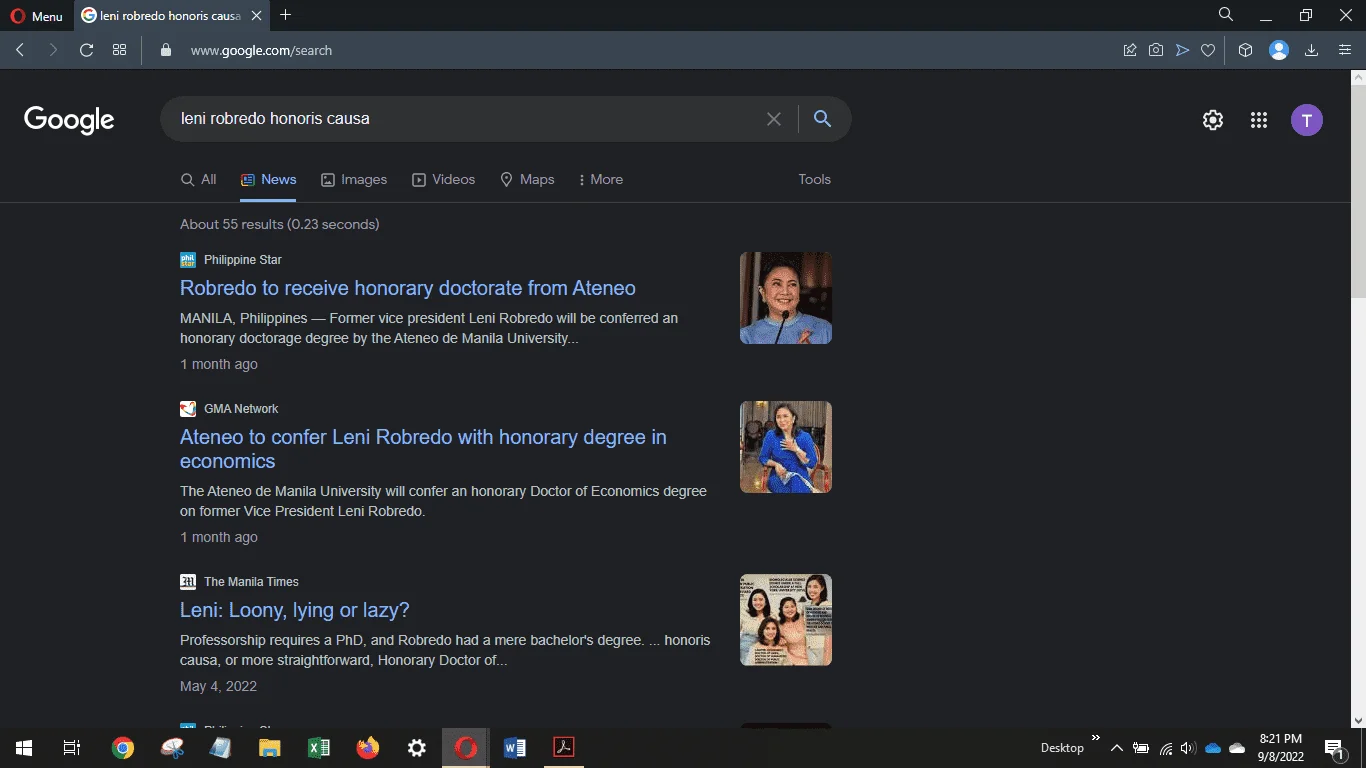
Task: Open the Speed Dial start page
Action: pyautogui.click(x=119, y=50)
